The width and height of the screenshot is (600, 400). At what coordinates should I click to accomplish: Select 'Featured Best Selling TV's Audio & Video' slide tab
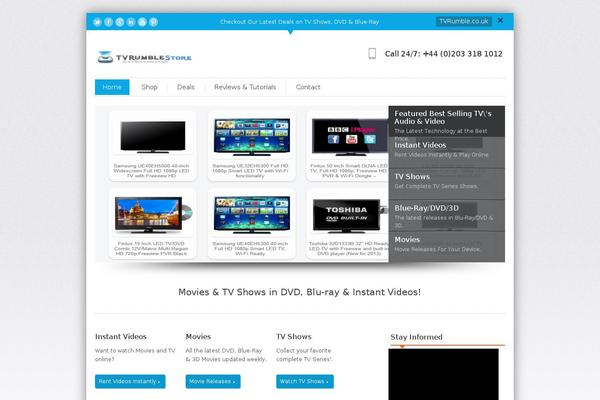pyautogui.click(x=447, y=121)
